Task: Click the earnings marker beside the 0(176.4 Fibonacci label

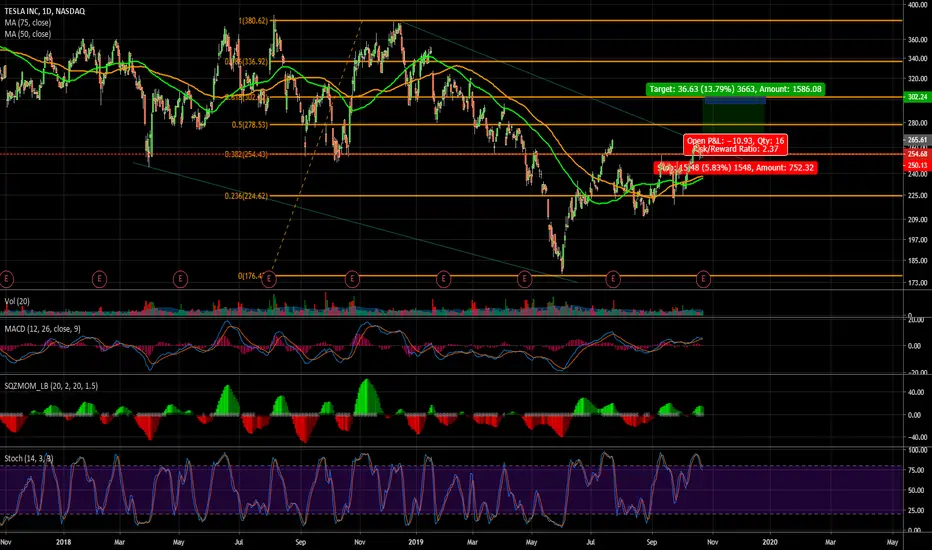Action: [269, 278]
